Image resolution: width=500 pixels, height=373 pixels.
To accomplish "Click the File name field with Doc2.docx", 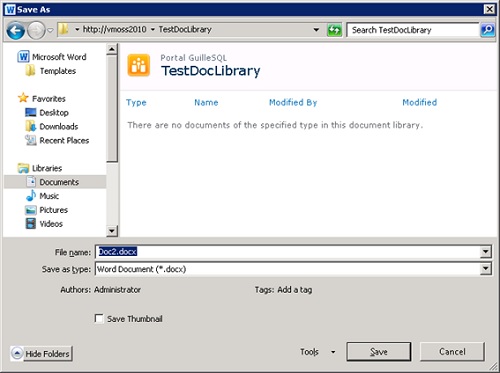I will [288, 252].
